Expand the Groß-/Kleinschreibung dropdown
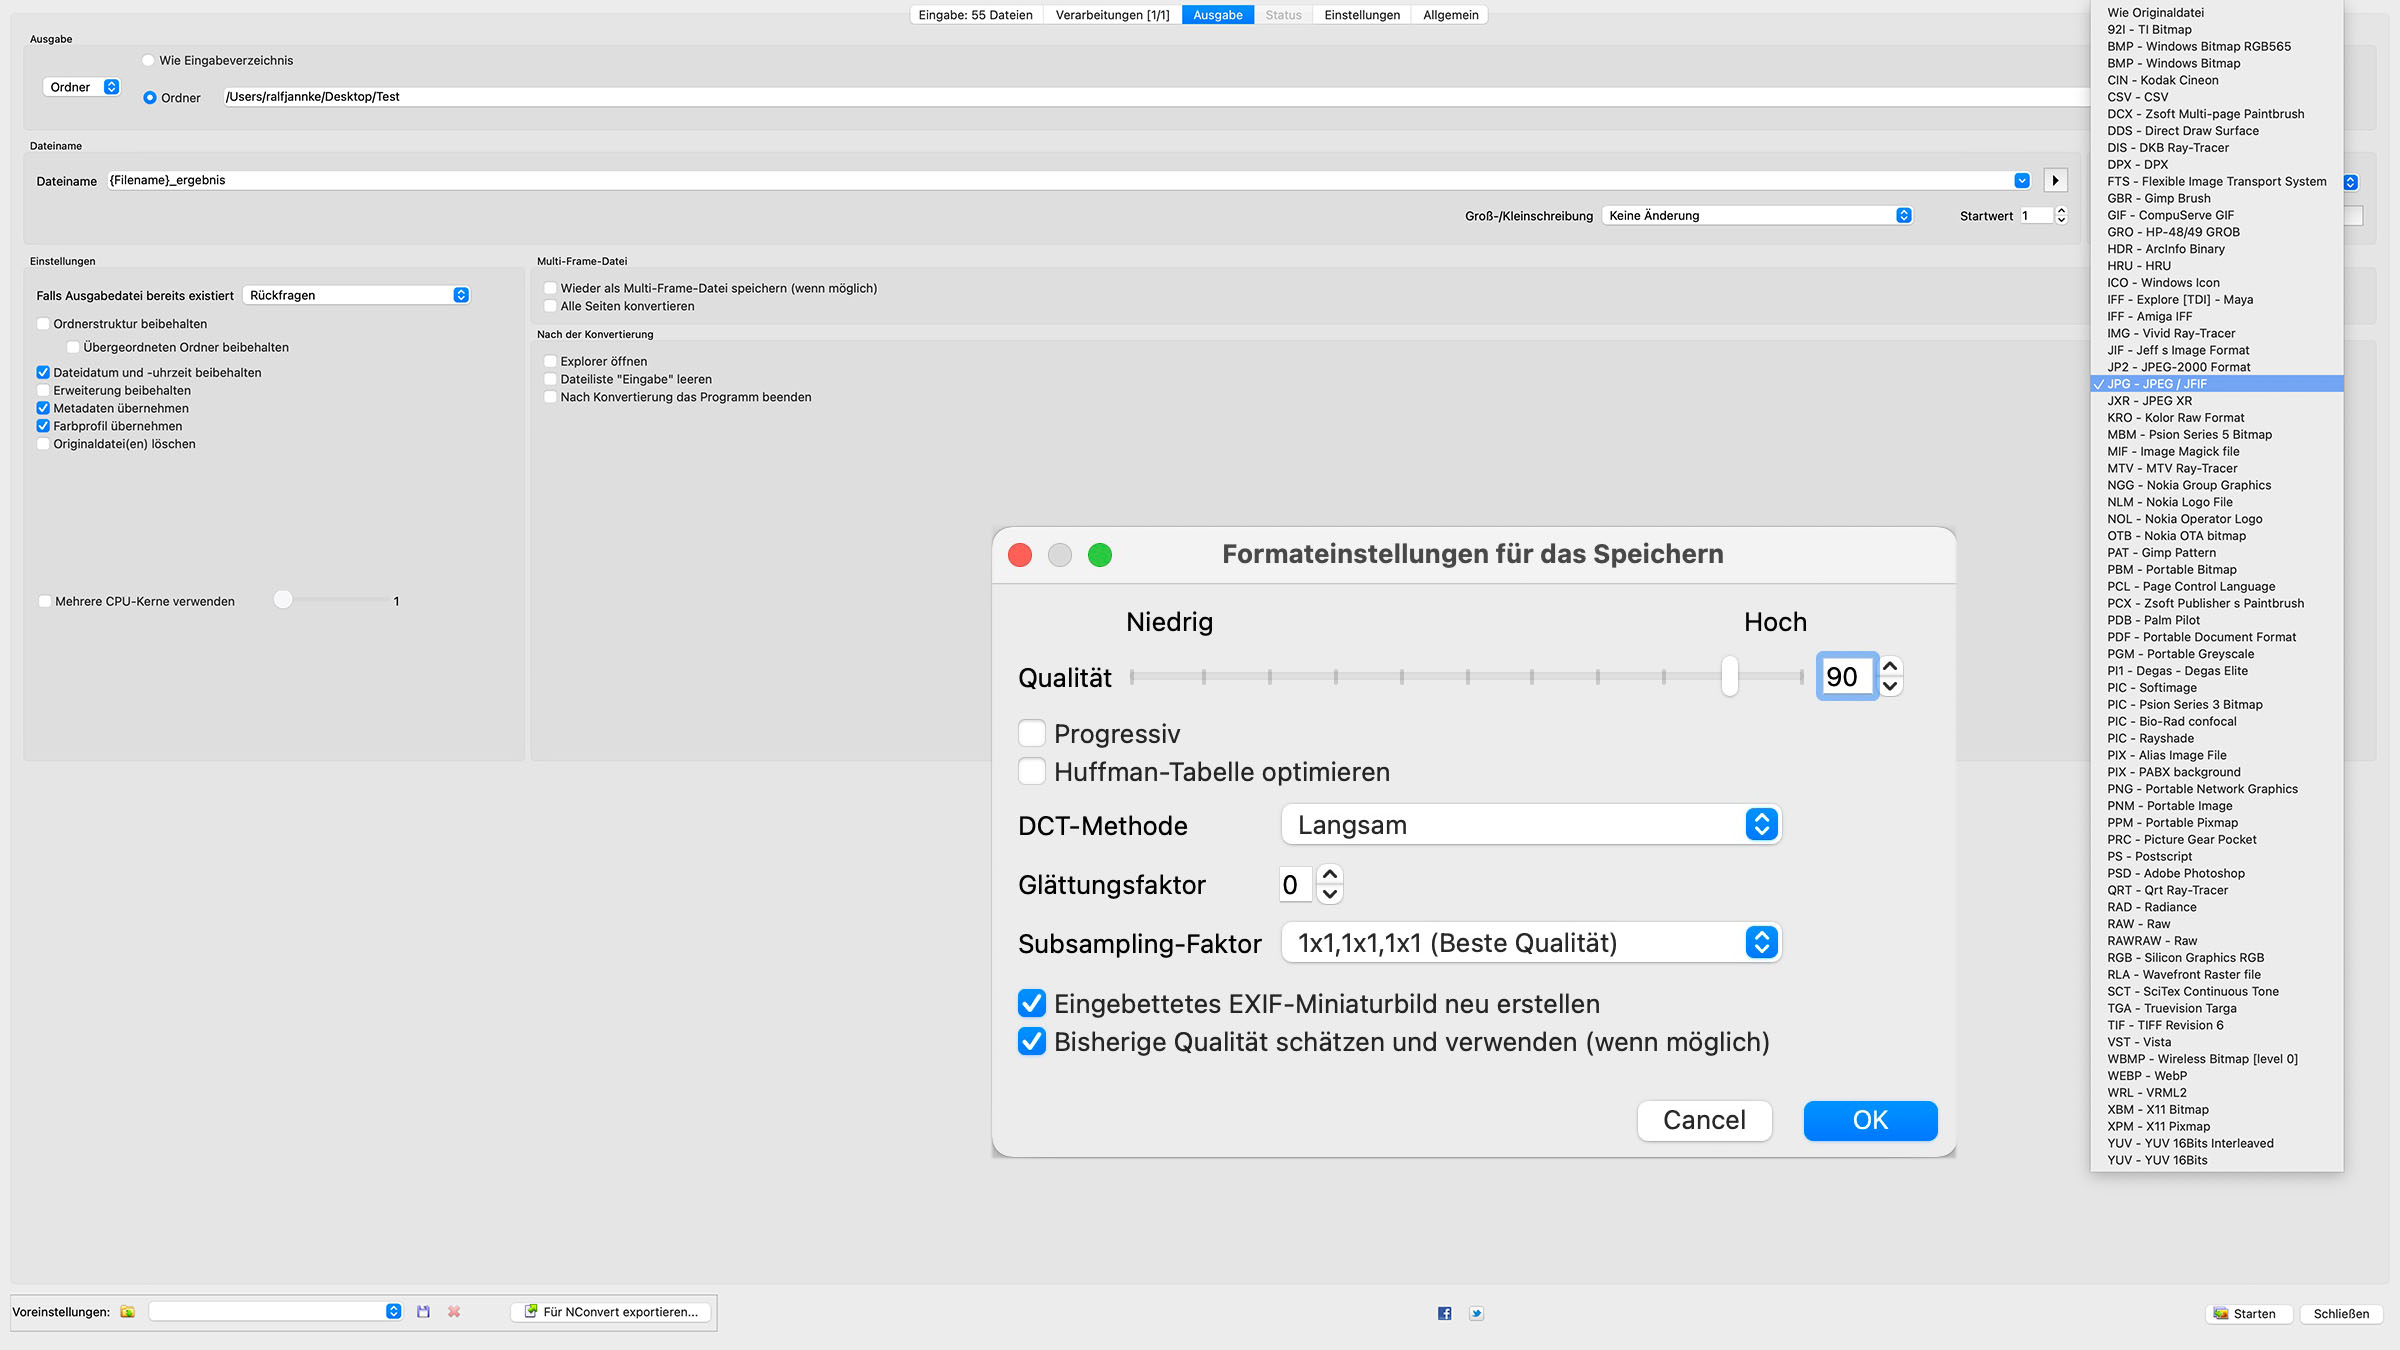2400x1350 pixels. click(x=1757, y=216)
